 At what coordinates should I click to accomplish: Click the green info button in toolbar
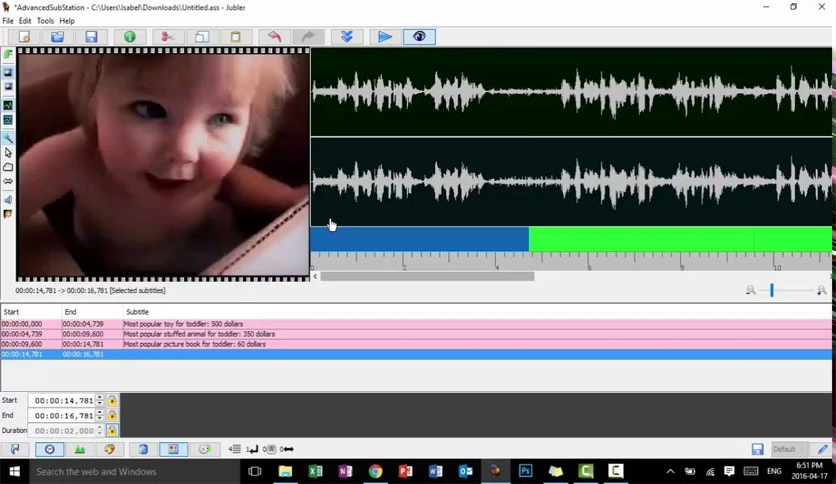tap(130, 37)
